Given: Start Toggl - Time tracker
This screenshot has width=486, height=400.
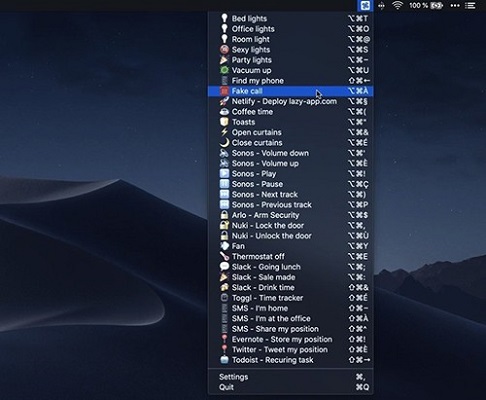Looking at the screenshot, I should [x=290, y=297].
